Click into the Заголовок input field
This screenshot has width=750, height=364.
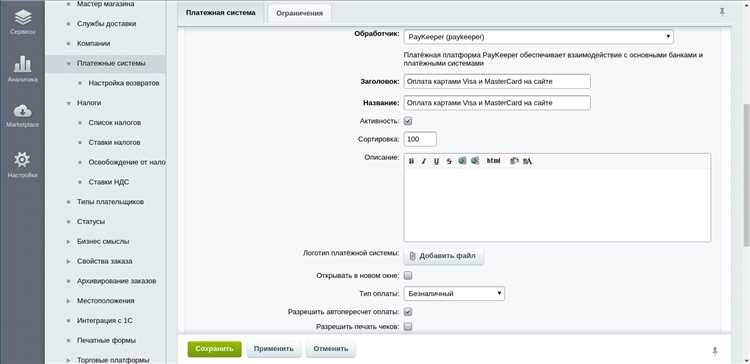497,82
